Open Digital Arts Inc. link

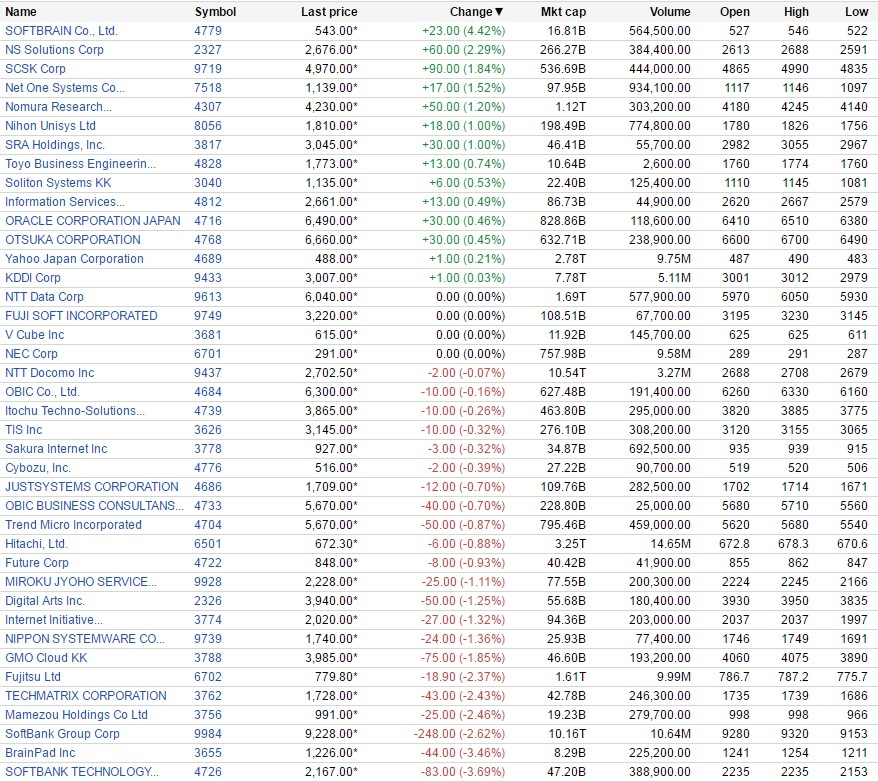[45, 602]
